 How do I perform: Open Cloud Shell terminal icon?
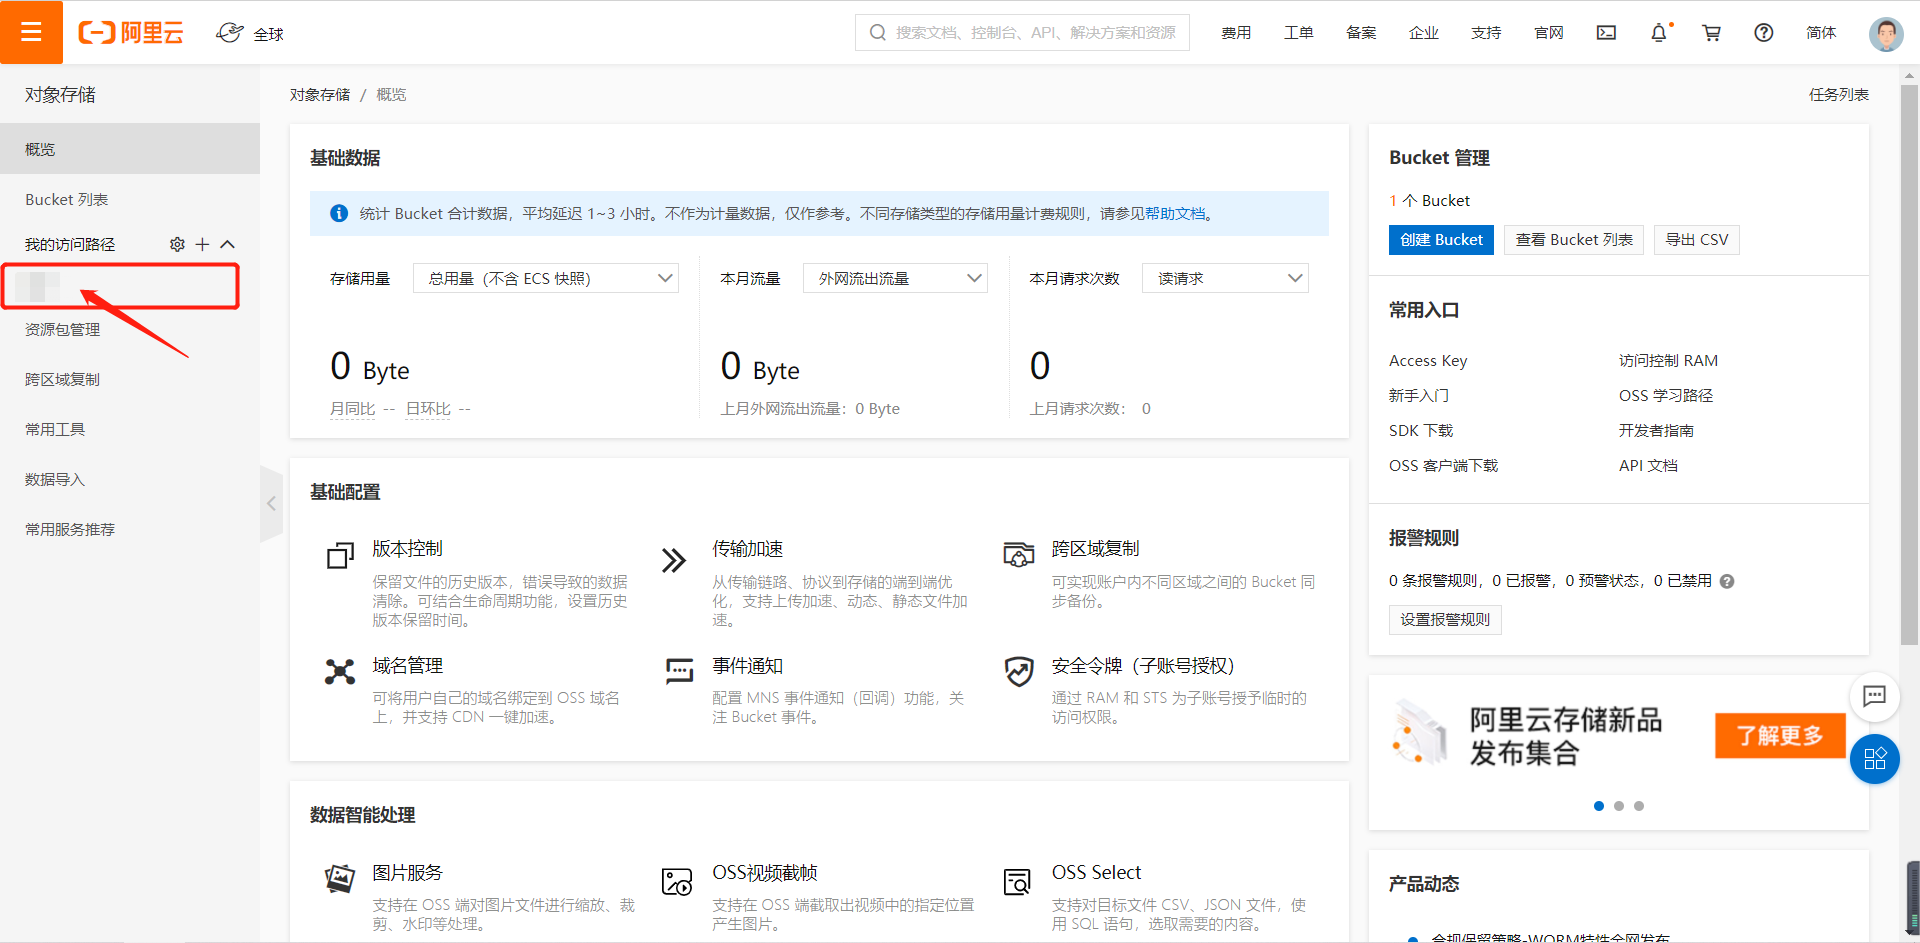(x=1606, y=33)
